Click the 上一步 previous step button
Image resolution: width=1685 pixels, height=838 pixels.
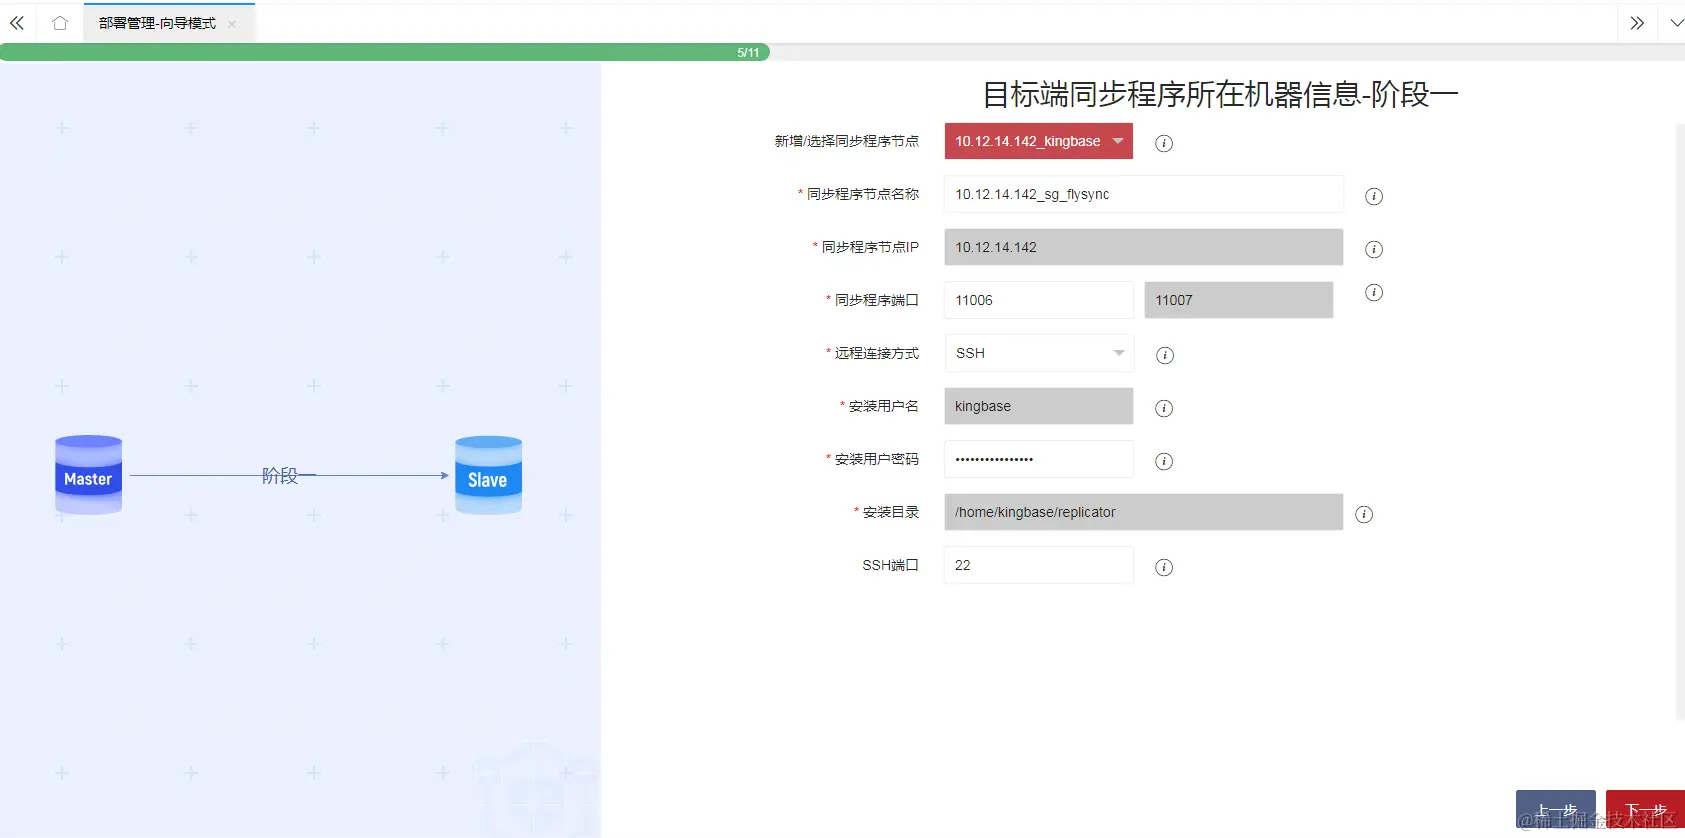1555,811
